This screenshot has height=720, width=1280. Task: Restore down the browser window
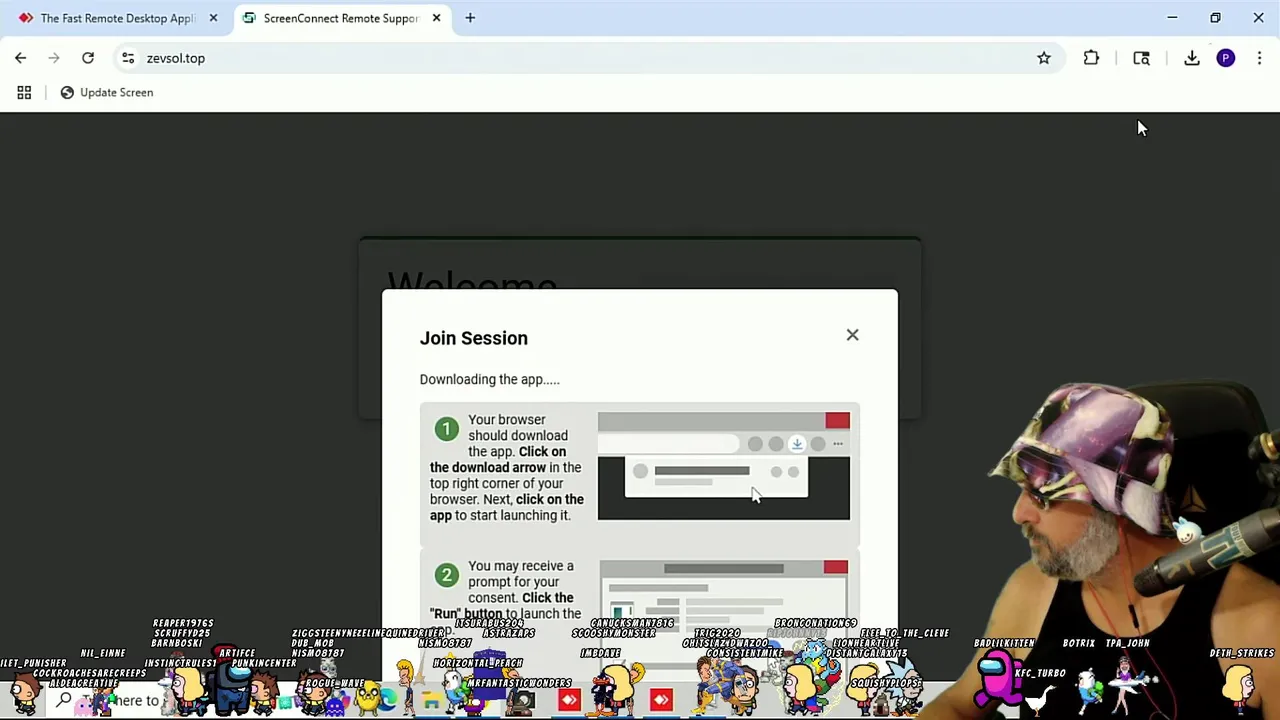[x=1215, y=18]
